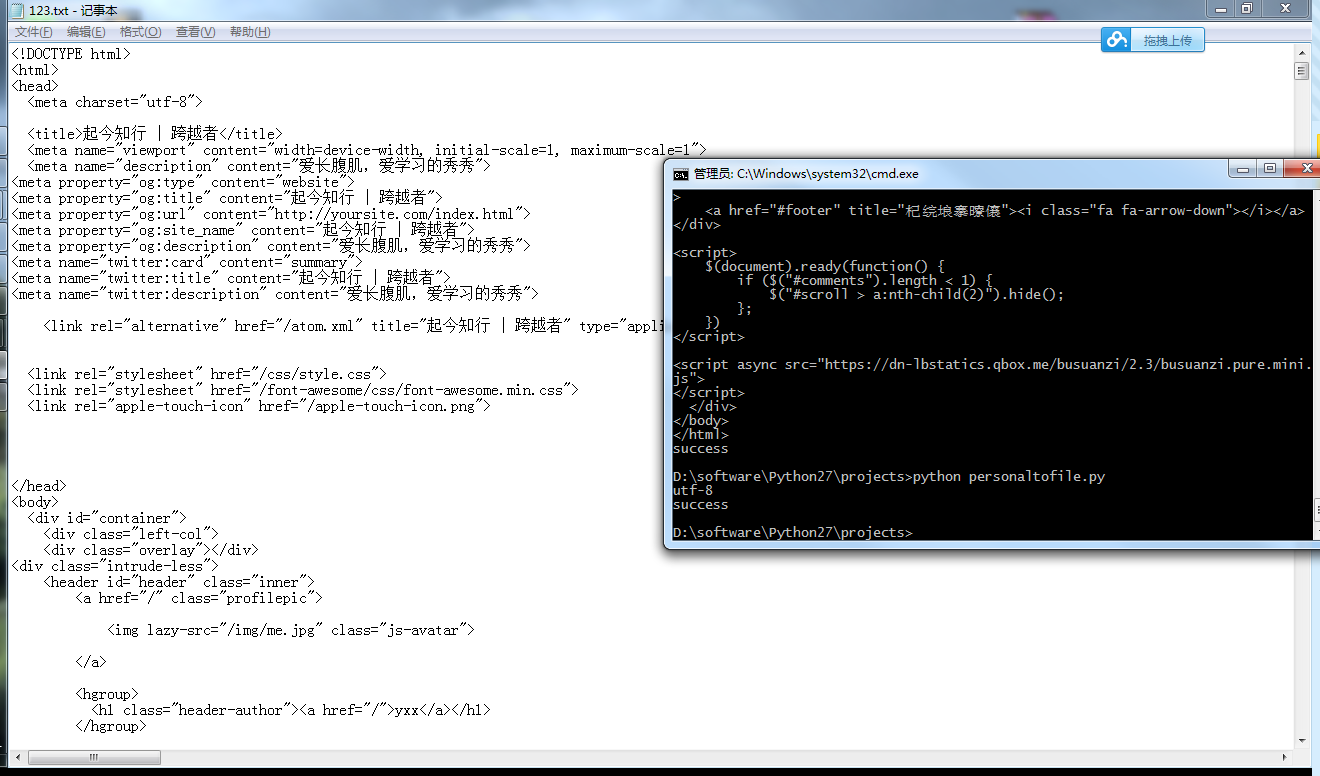Image resolution: width=1320 pixels, height=776 pixels.
Task: Click the "utf-8" output line in cmd
Action: click(x=693, y=491)
